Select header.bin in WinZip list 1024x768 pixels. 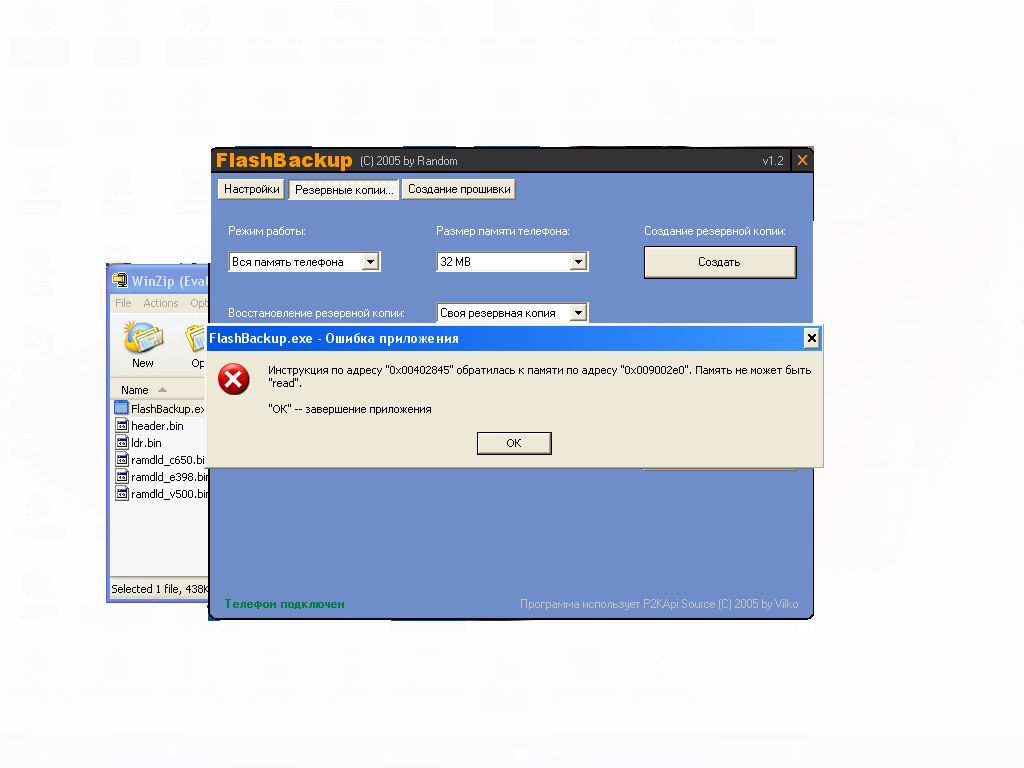tap(157, 426)
